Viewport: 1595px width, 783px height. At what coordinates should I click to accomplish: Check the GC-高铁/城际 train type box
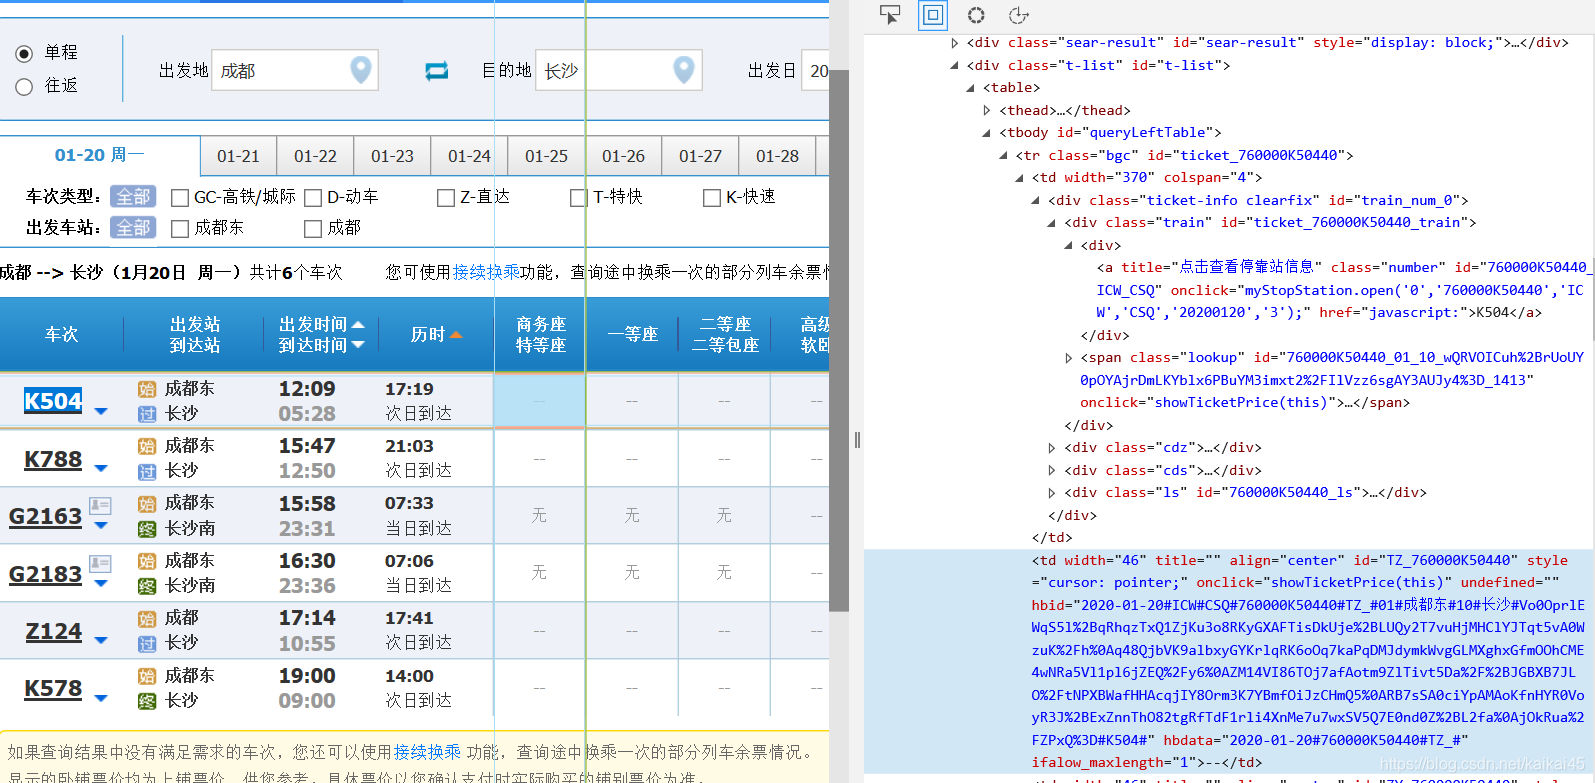pos(180,198)
